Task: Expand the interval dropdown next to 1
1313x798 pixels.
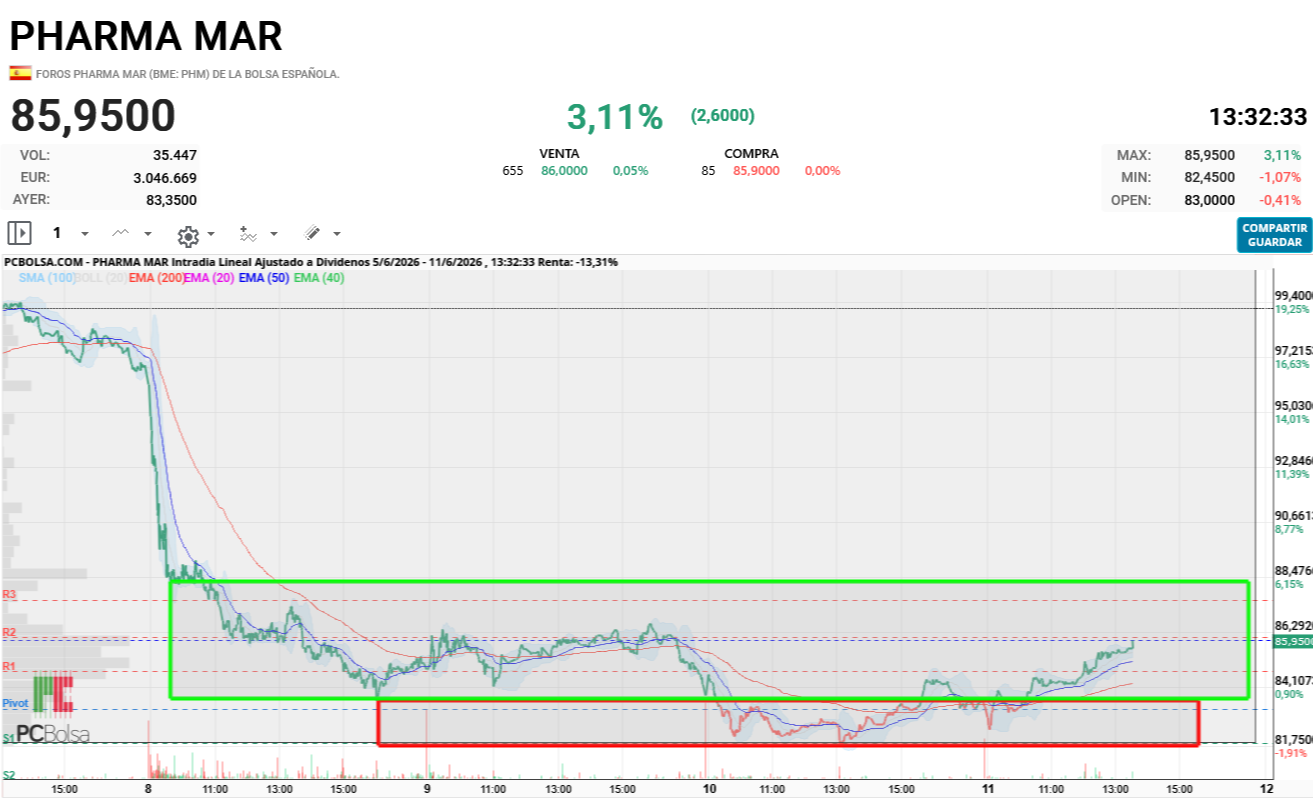Action: pyautogui.click(x=85, y=234)
